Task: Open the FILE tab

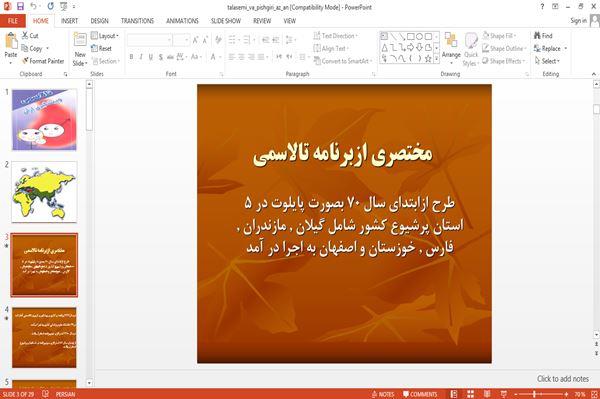Action: [13, 21]
